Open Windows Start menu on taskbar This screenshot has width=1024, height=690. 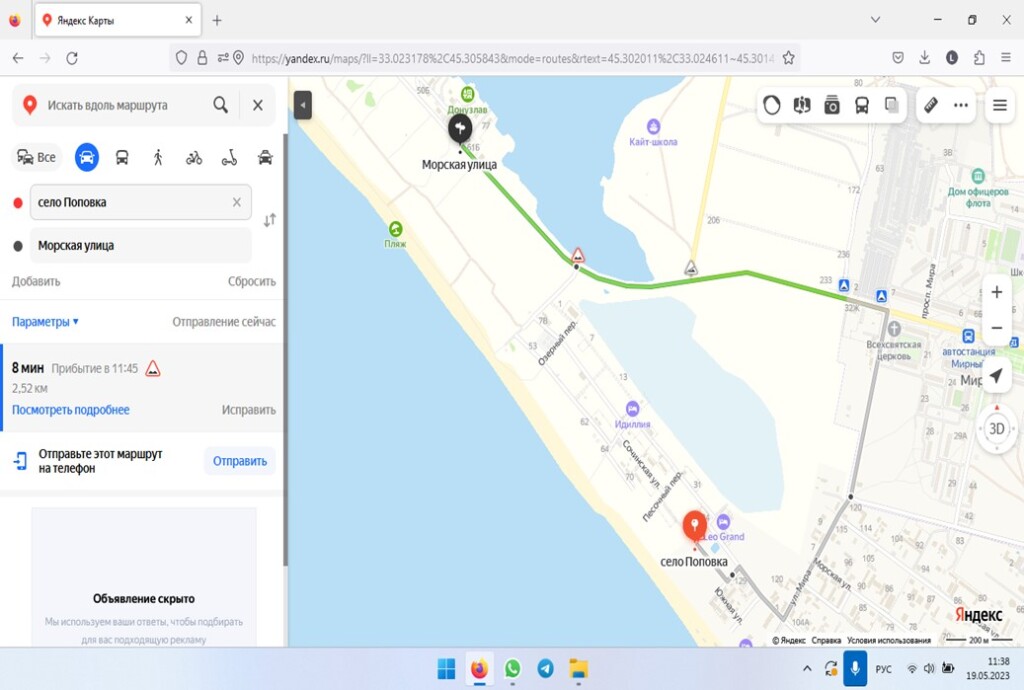446,669
